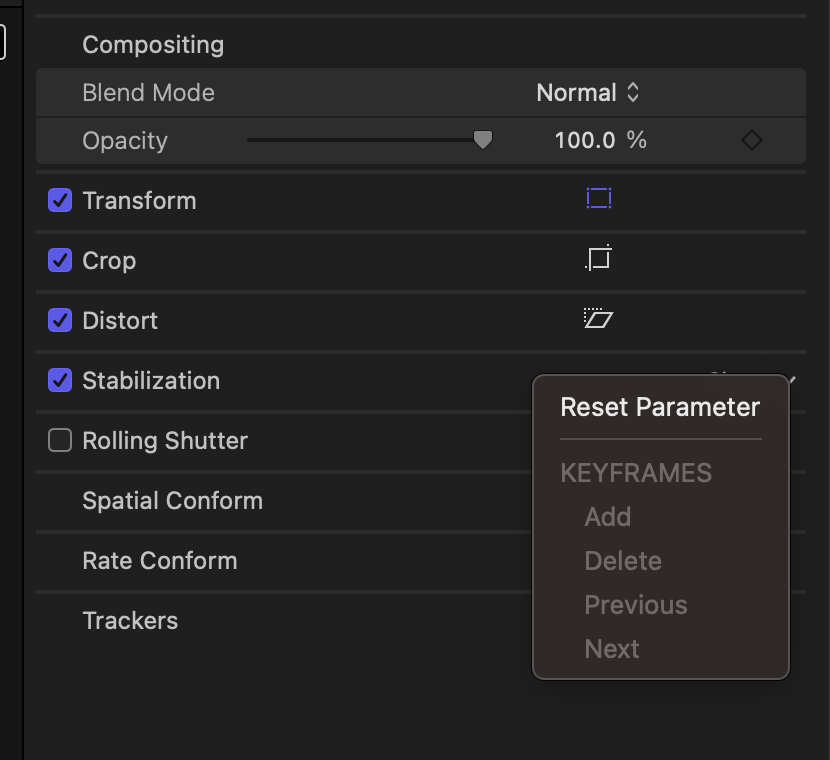This screenshot has width=830, height=760.
Task: Open the Blend Mode Normal dropdown
Action: (x=588, y=93)
